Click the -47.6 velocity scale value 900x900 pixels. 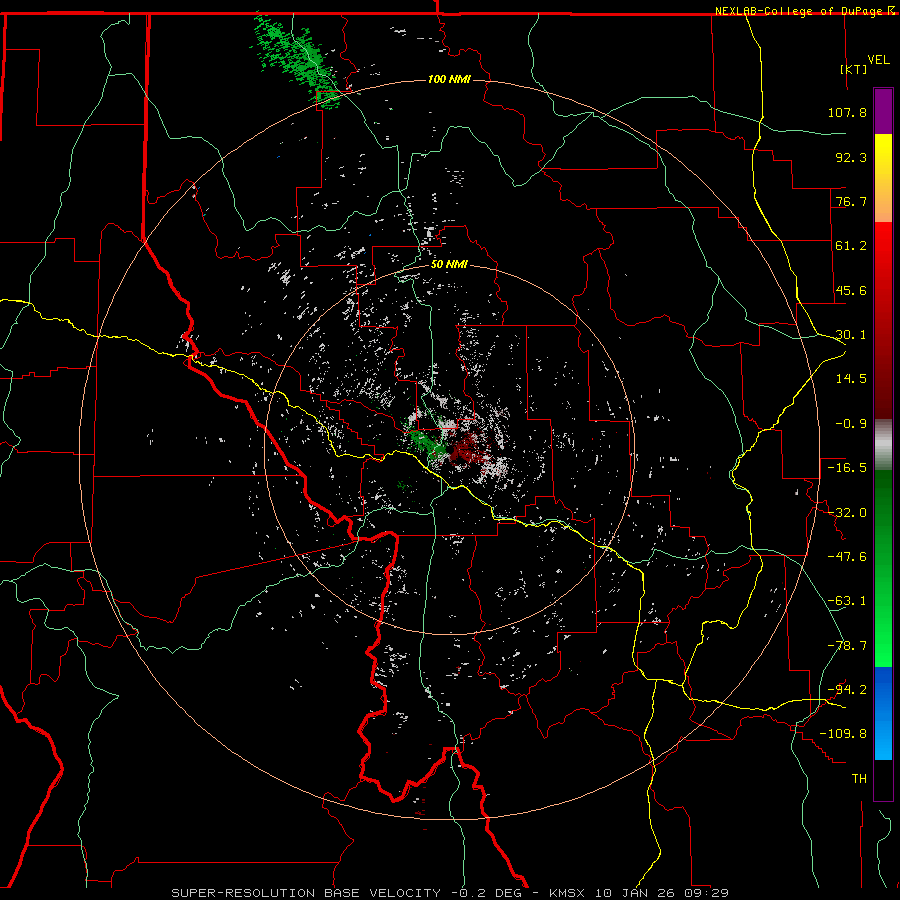pyautogui.click(x=847, y=557)
